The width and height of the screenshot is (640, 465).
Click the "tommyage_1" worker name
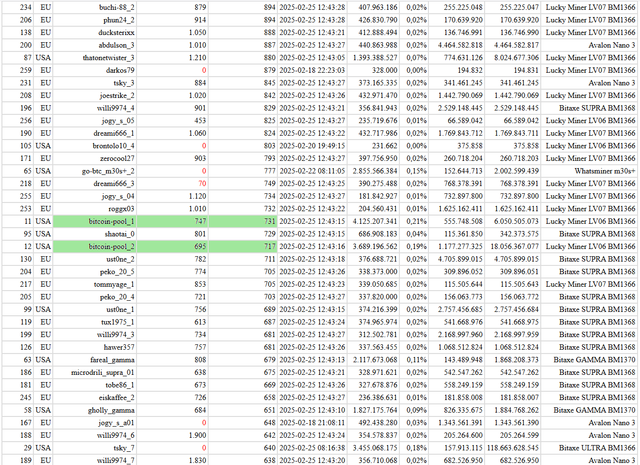click(114, 285)
